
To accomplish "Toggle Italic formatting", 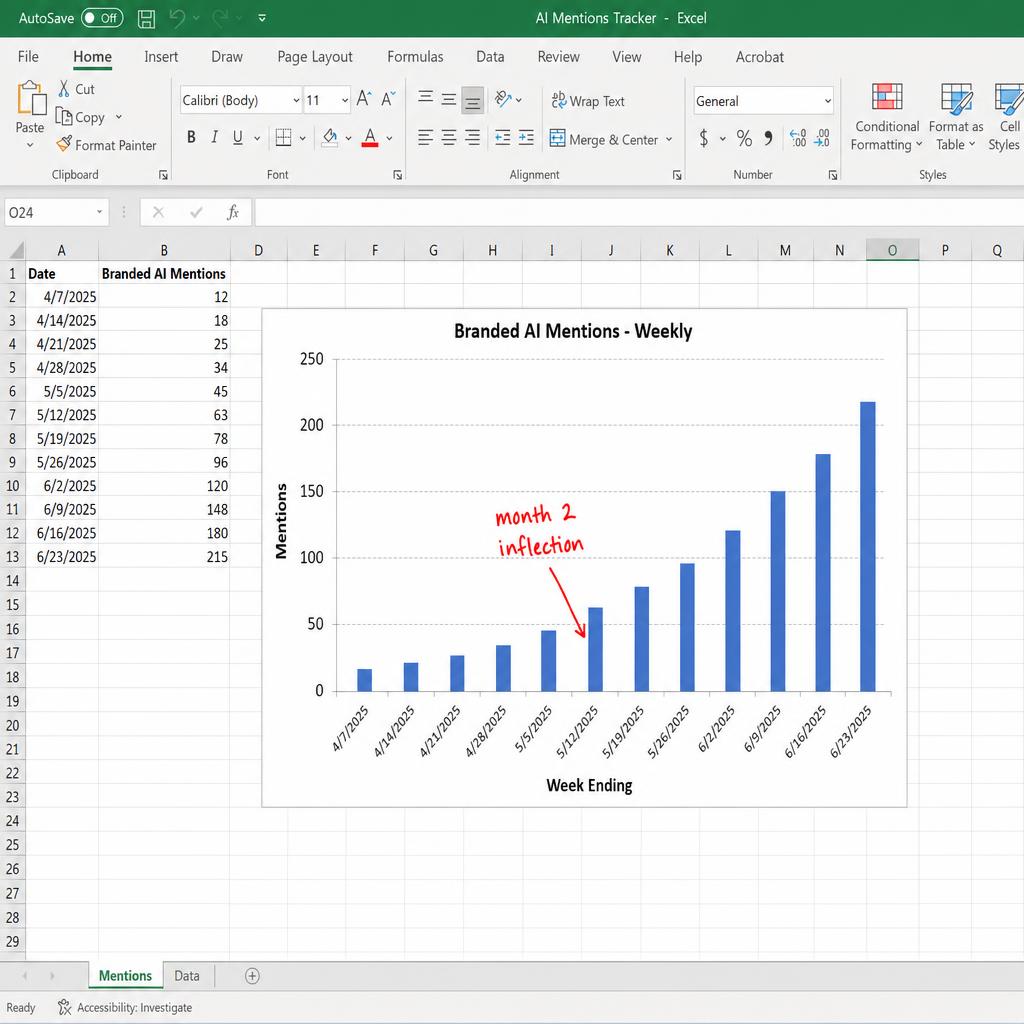I will [x=214, y=137].
